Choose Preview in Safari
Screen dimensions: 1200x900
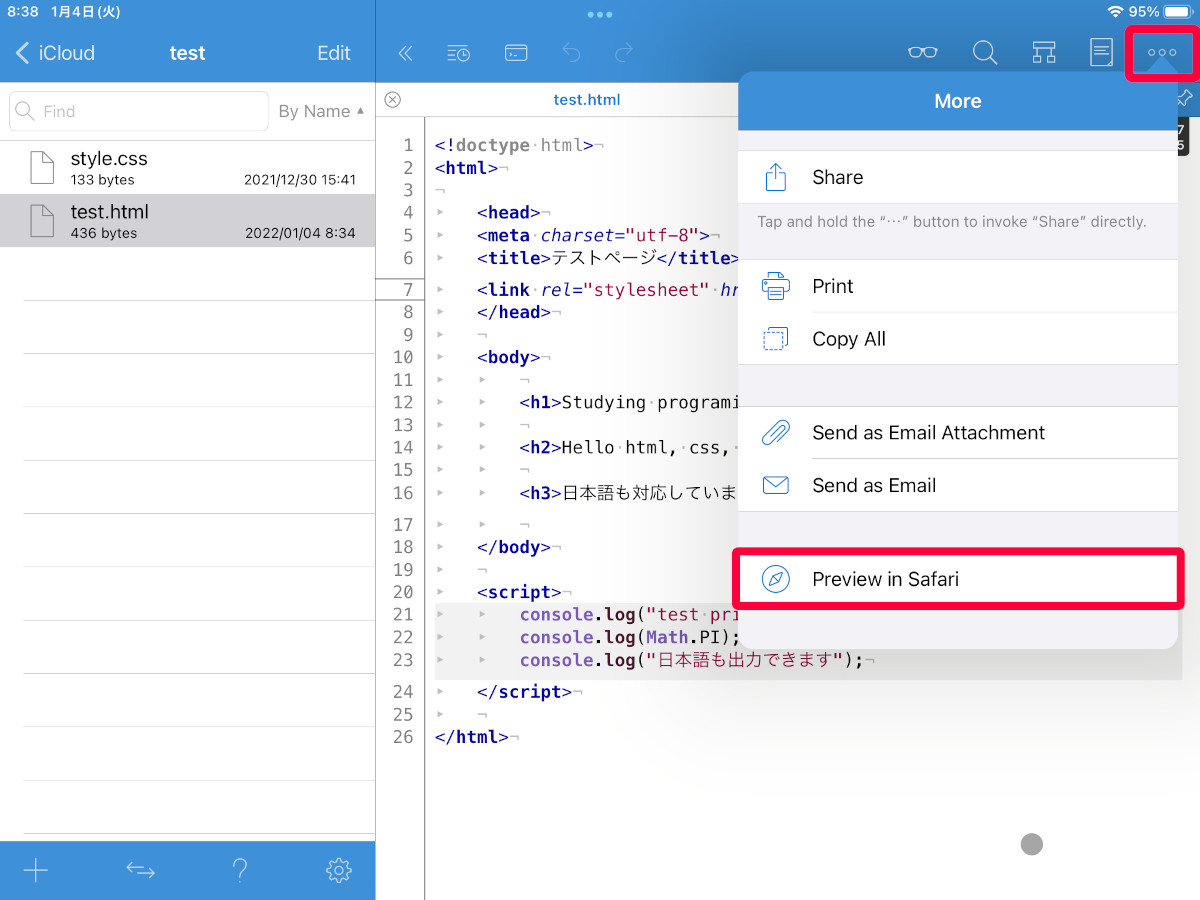[958, 579]
